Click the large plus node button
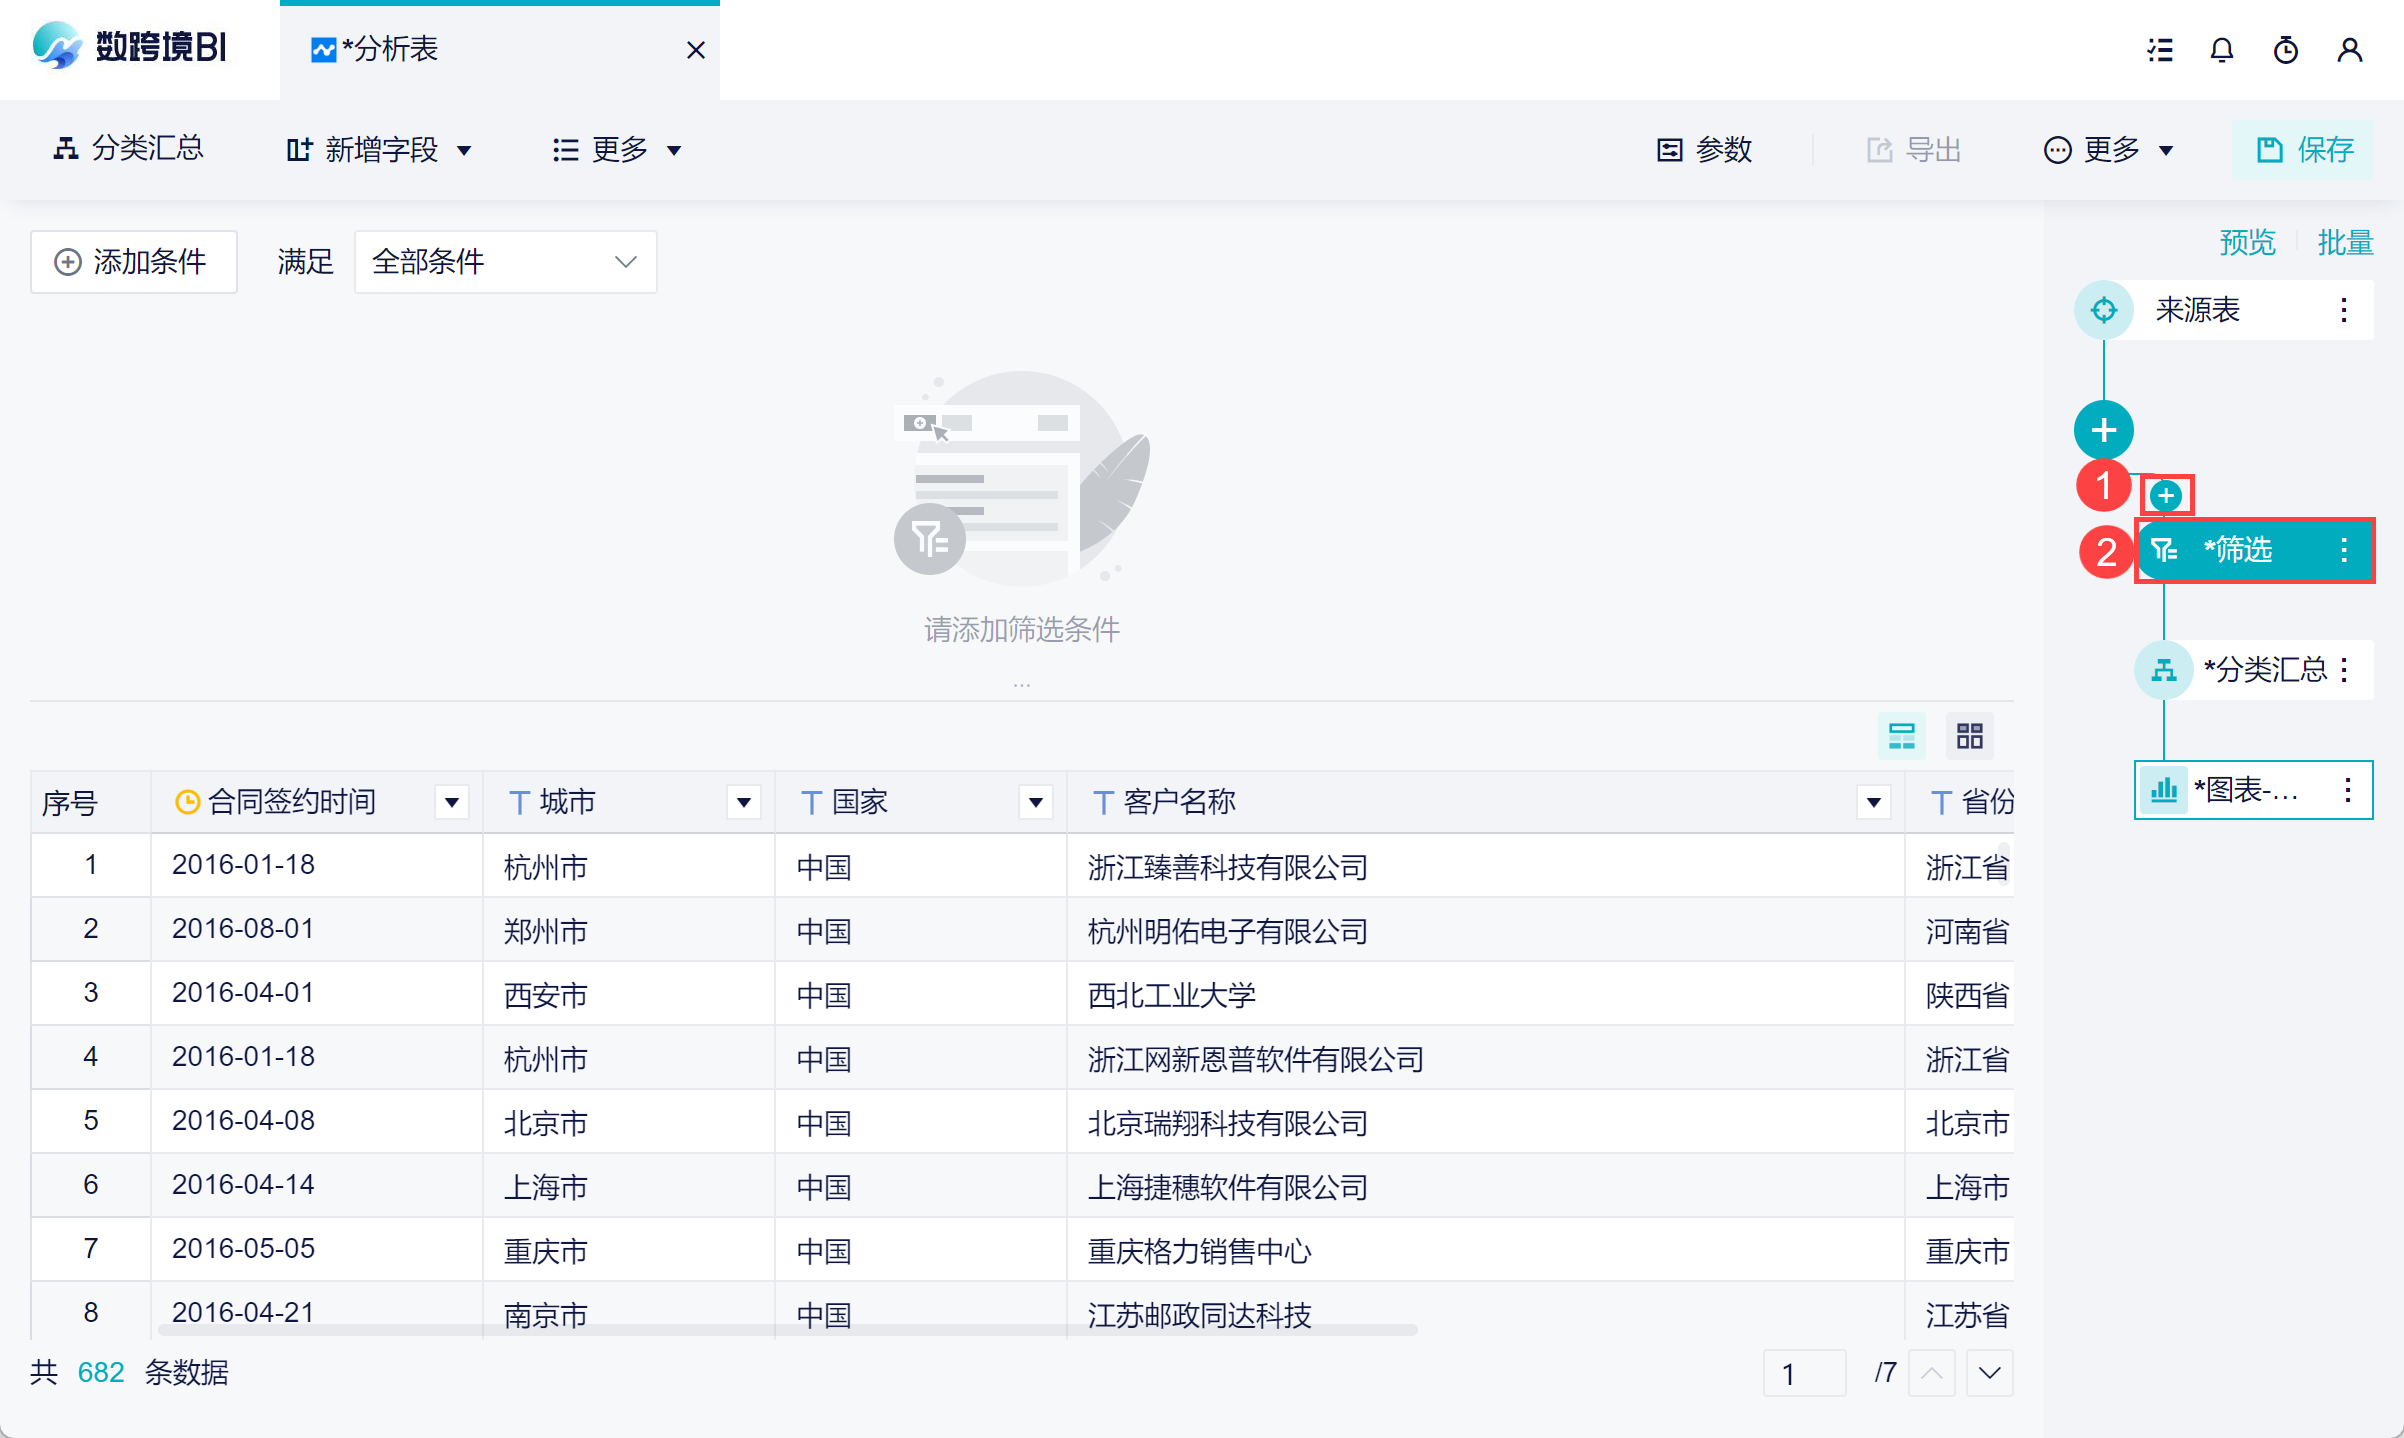This screenshot has width=2404, height=1438. [x=2103, y=430]
